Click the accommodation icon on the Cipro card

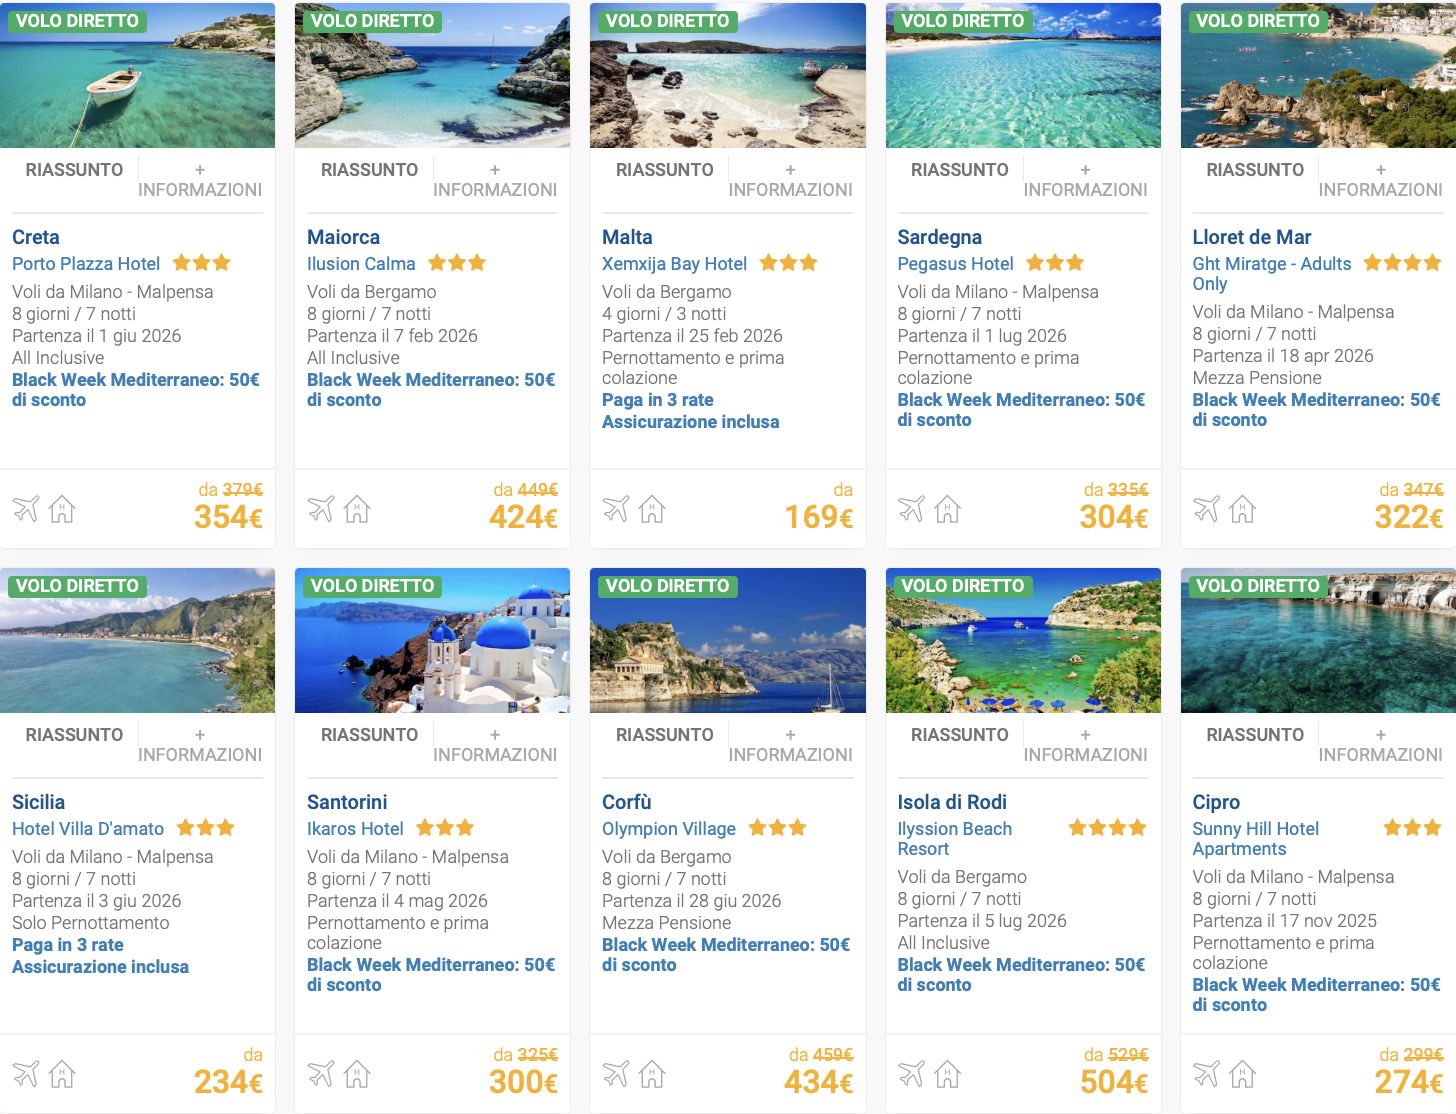coord(1243,1074)
